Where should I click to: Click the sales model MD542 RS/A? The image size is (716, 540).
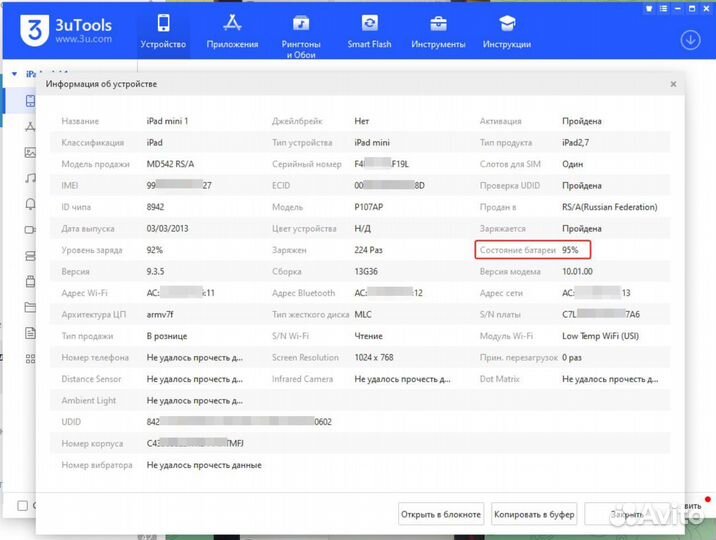(170, 164)
